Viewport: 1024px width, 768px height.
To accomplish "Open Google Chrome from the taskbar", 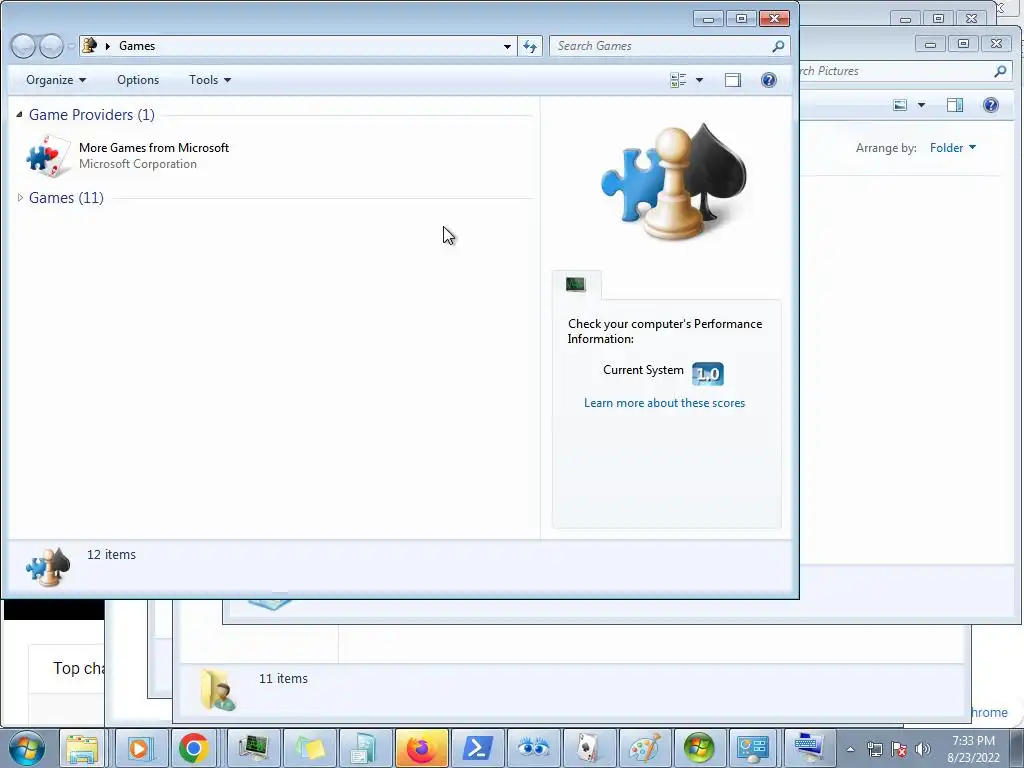I will 193,748.
